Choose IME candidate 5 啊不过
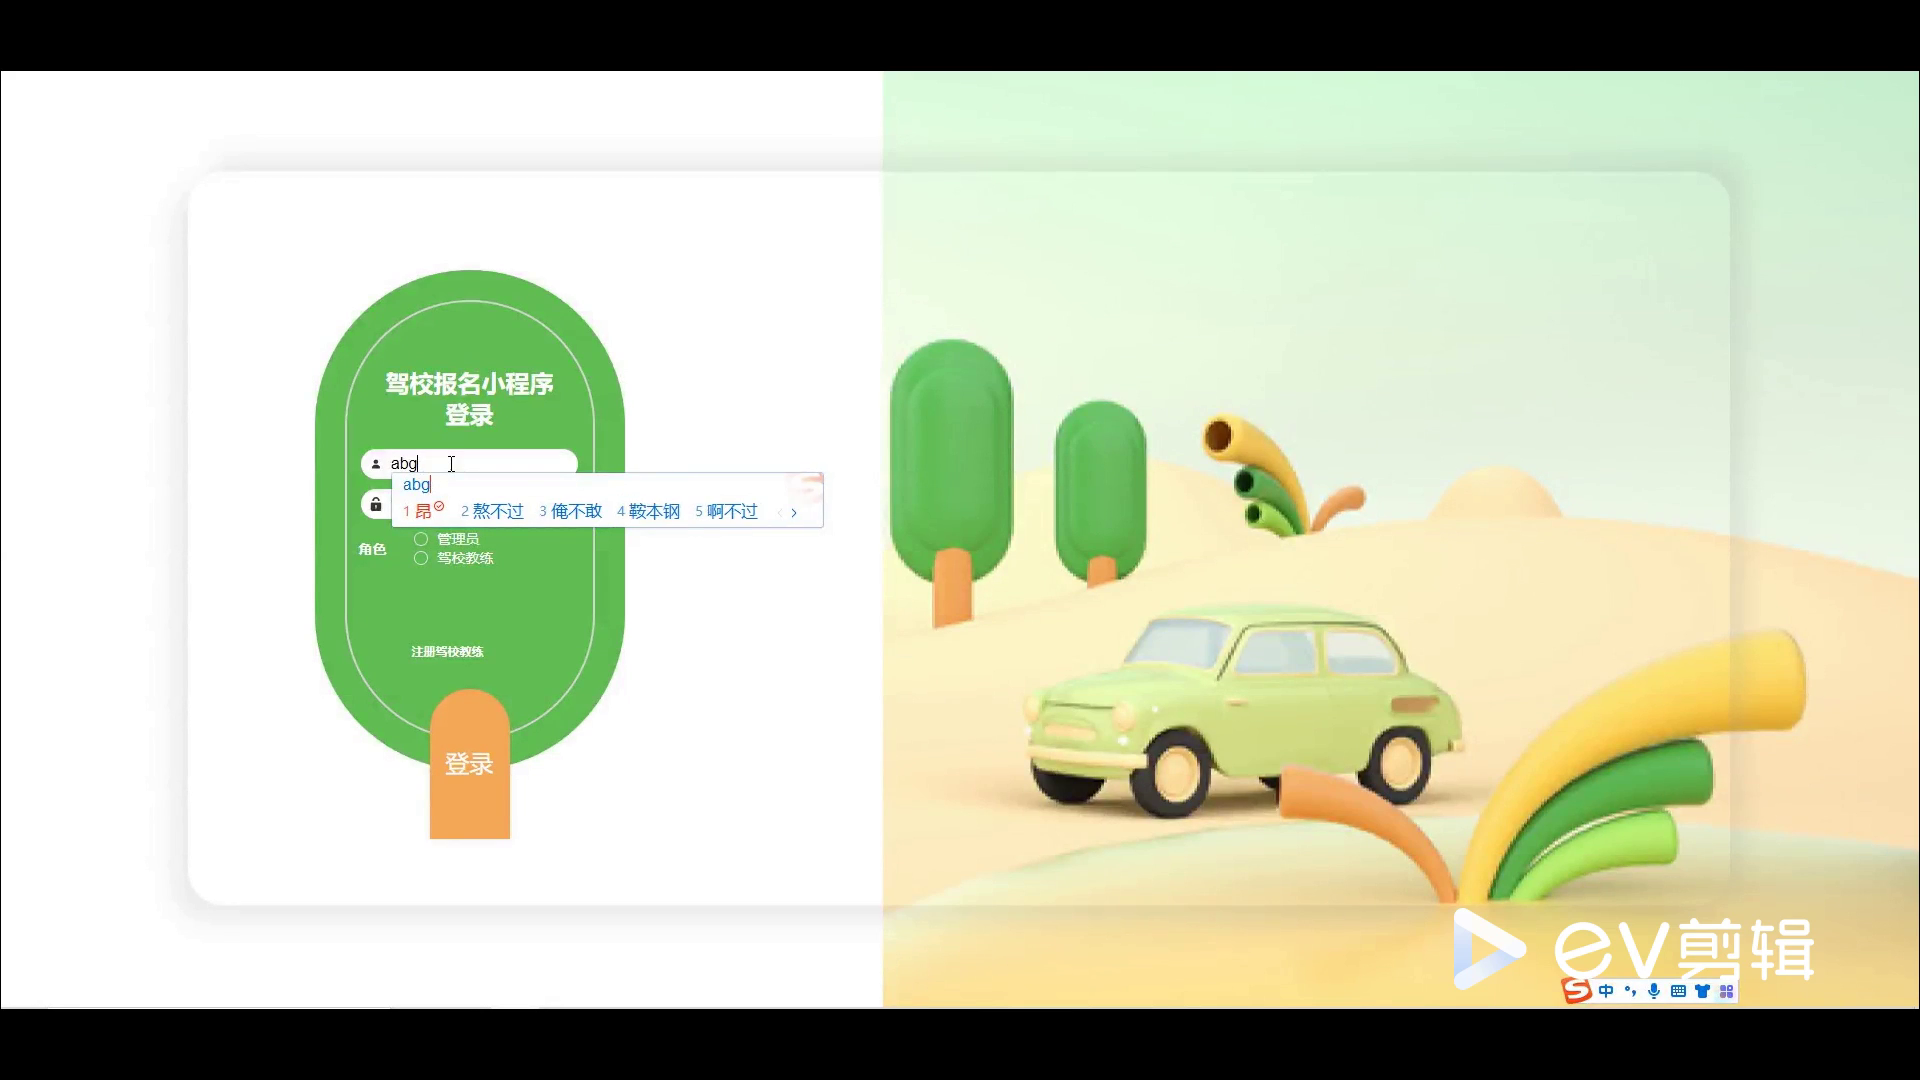 tap(727, 511)
